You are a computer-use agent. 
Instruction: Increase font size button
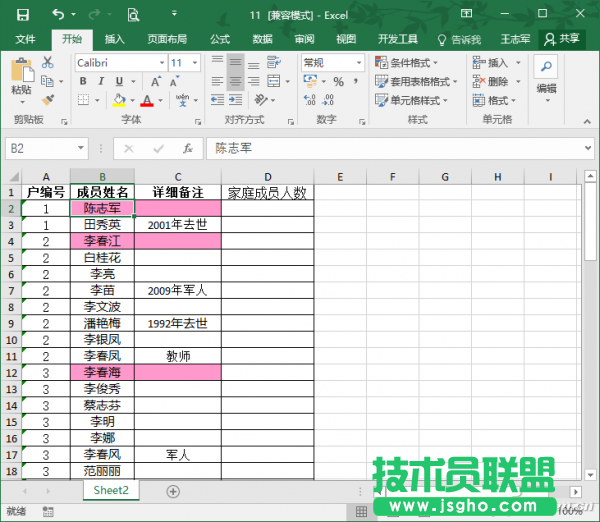pos(156,82)
